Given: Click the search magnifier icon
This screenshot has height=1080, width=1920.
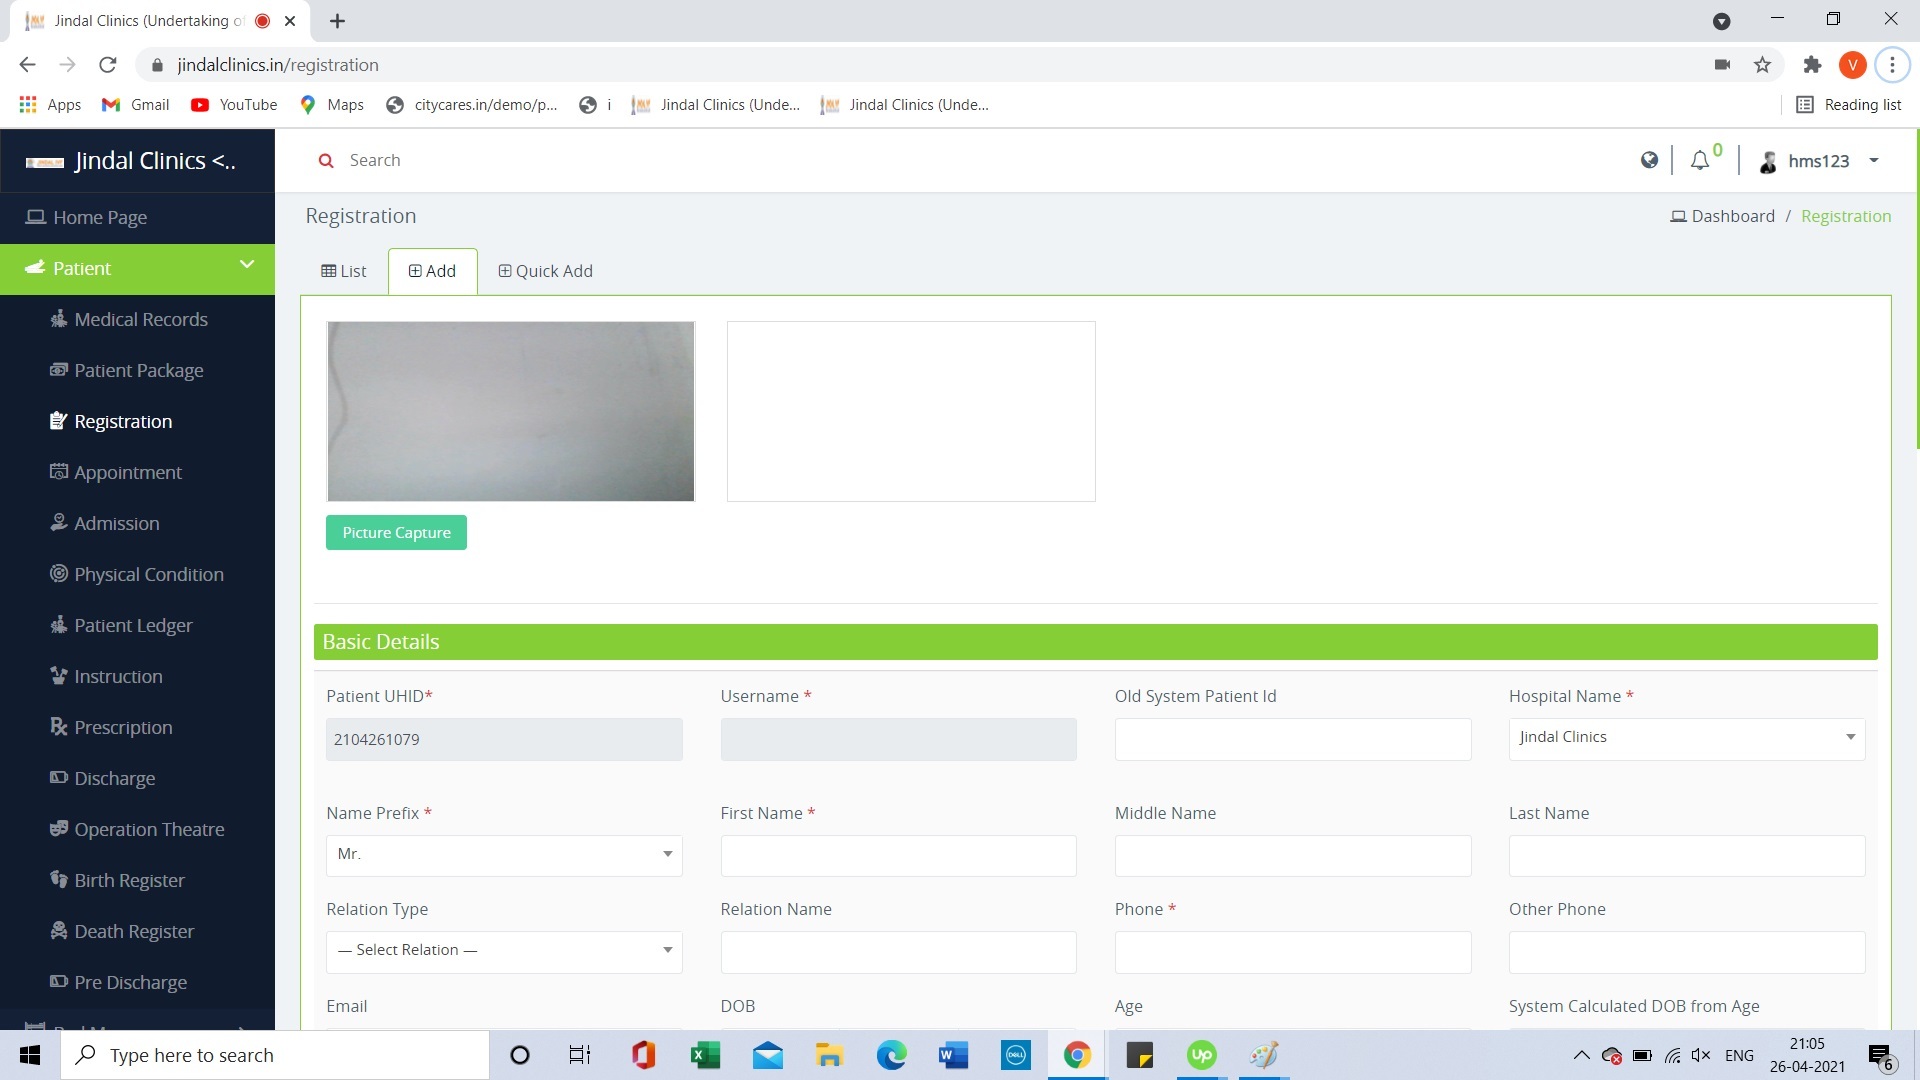Looking at the screenshot, I should [326, 161].
